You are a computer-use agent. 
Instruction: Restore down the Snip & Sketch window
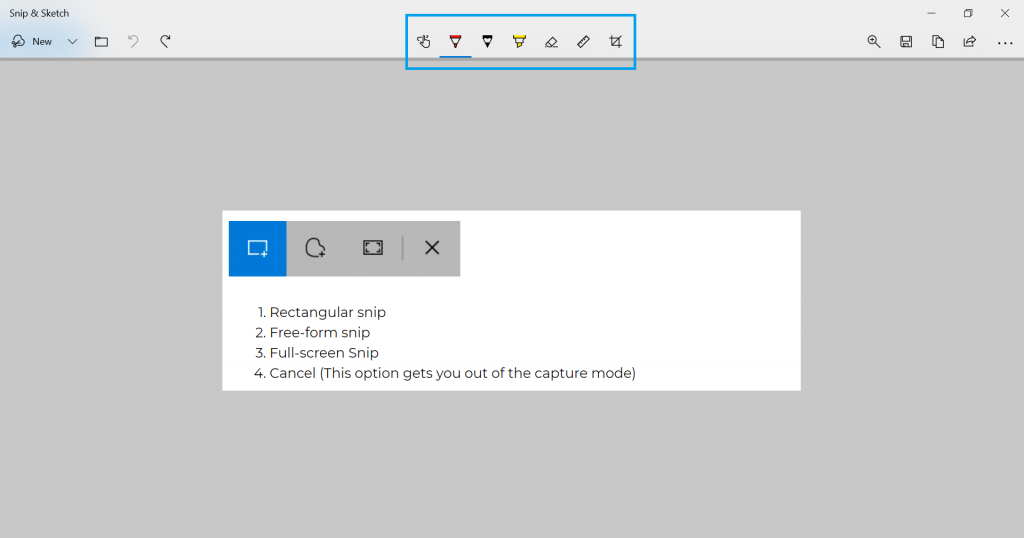point(968,13)
